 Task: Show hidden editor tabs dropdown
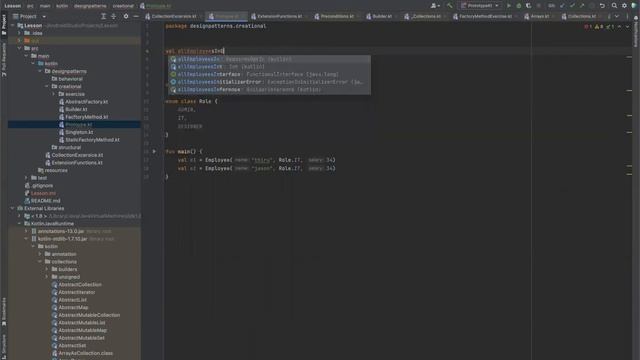pos(617,16)
